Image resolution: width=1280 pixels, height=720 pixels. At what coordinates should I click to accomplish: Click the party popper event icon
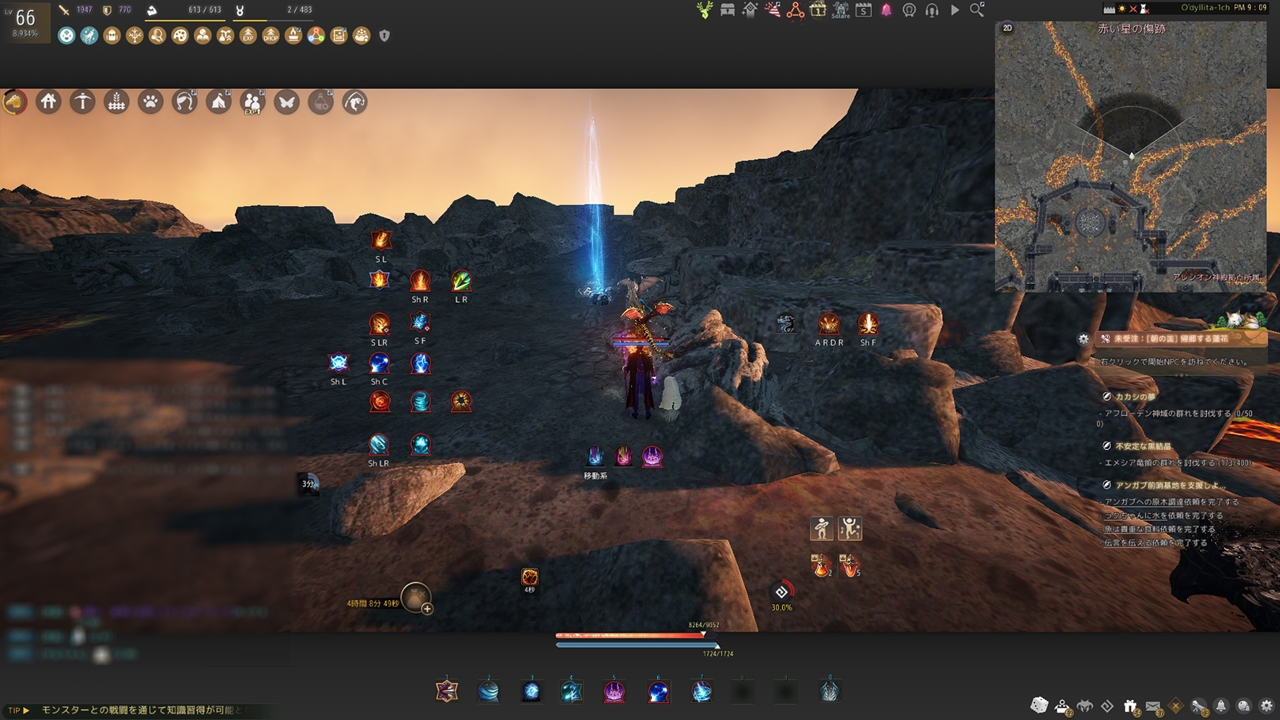773,10
